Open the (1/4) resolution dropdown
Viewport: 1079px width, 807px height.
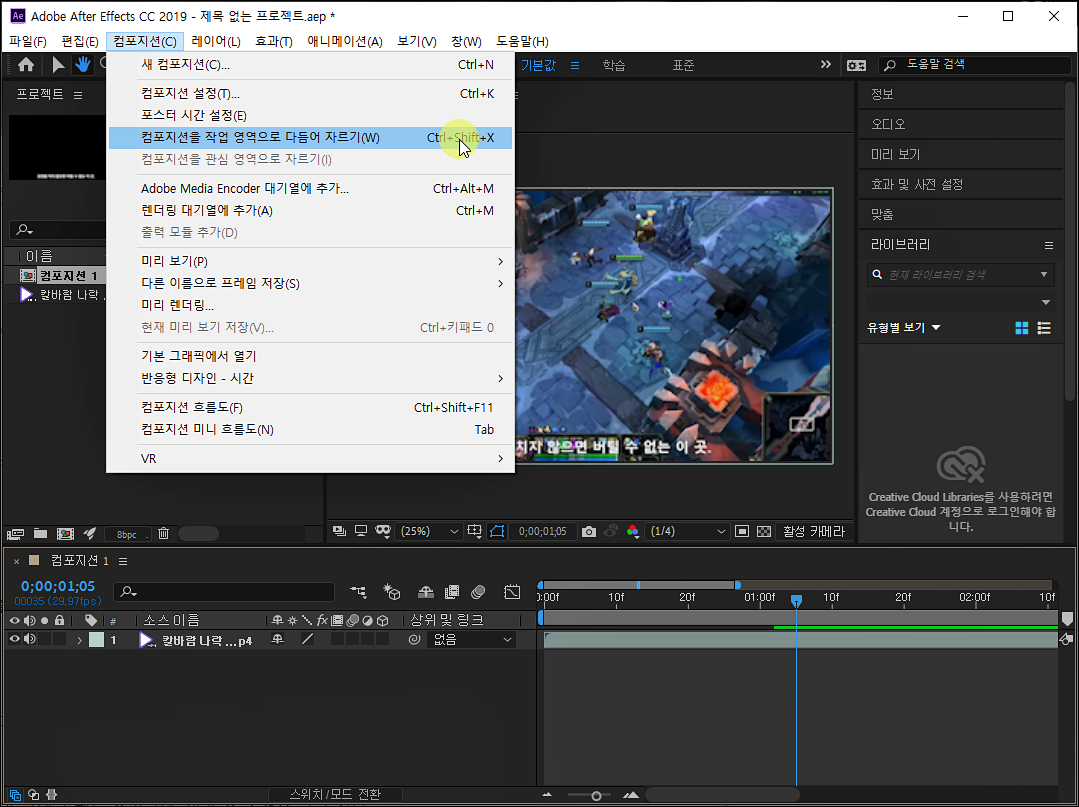tap(687, 531)
